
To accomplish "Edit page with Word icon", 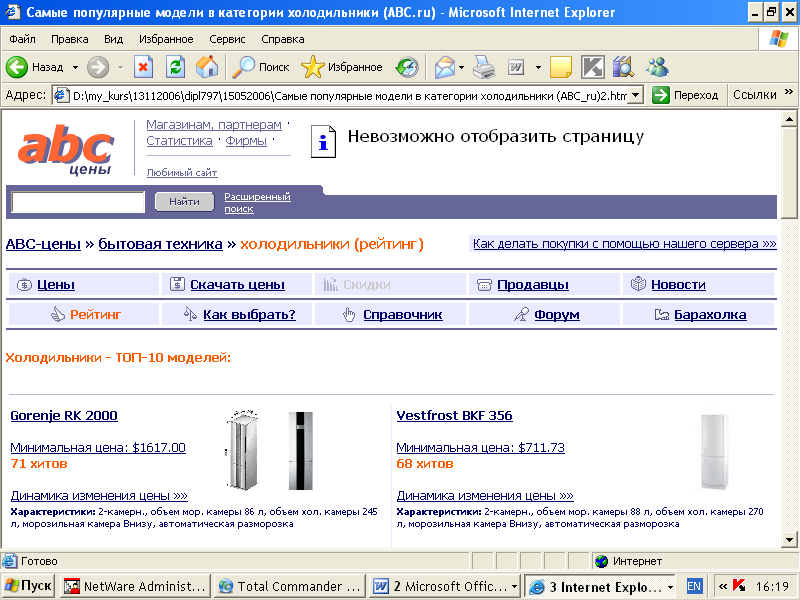I will (516, 67).
